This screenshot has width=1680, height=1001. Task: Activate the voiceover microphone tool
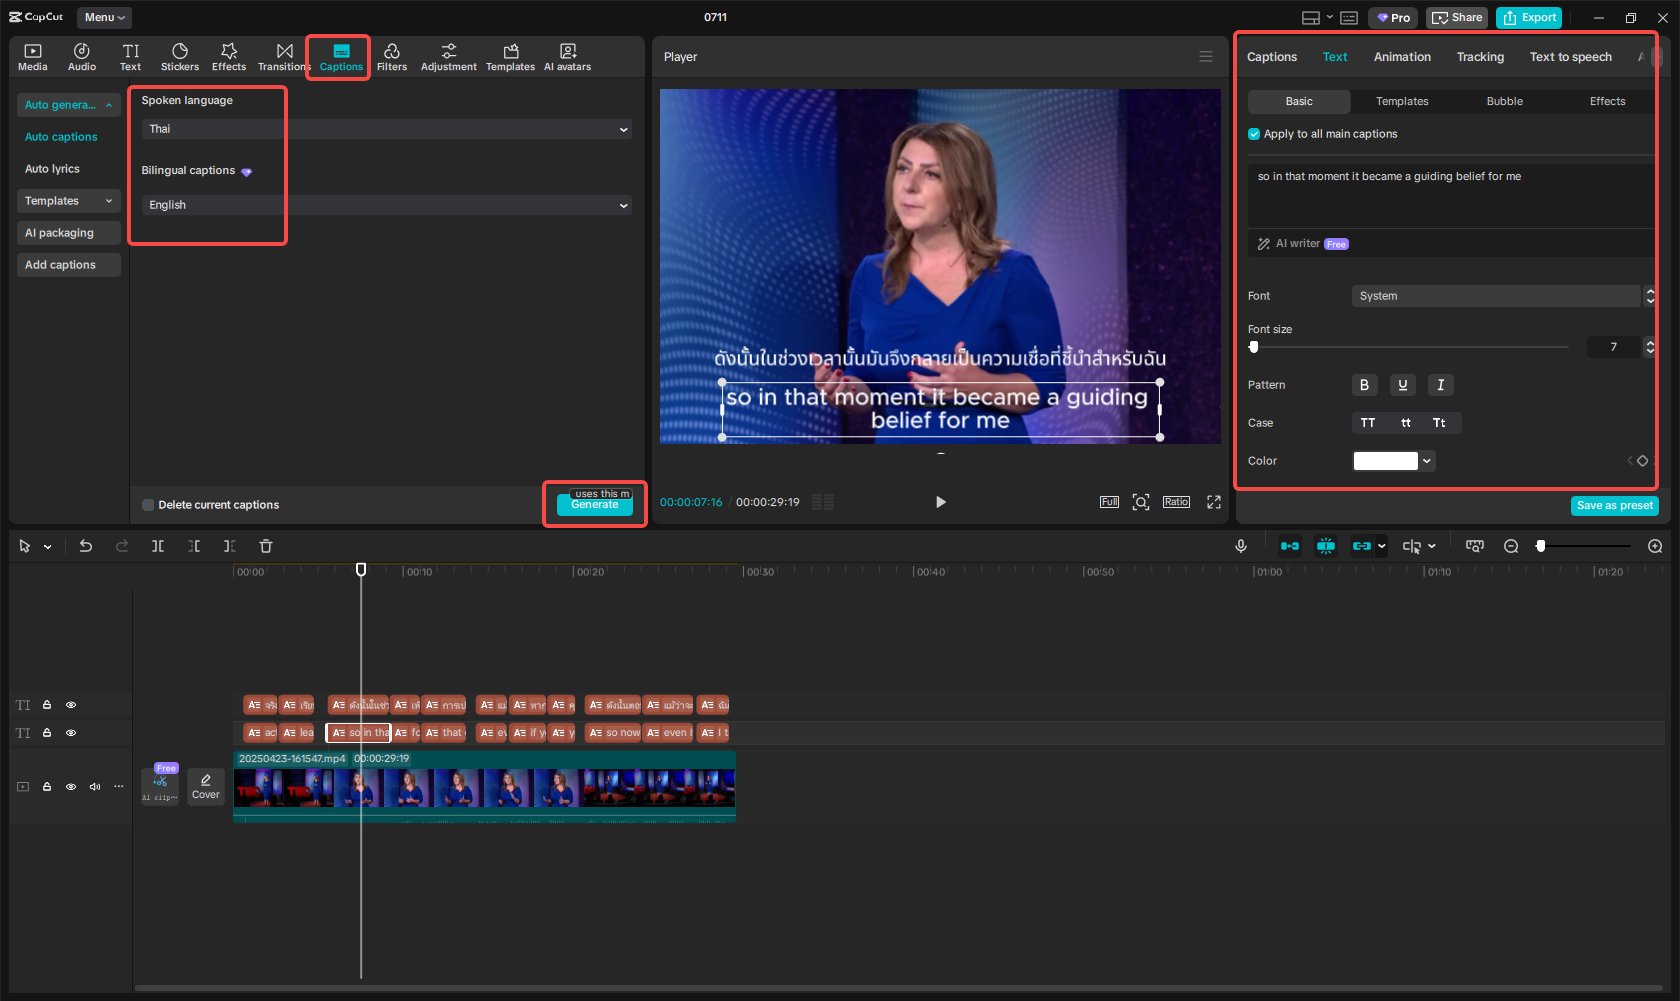(1241, 546)
